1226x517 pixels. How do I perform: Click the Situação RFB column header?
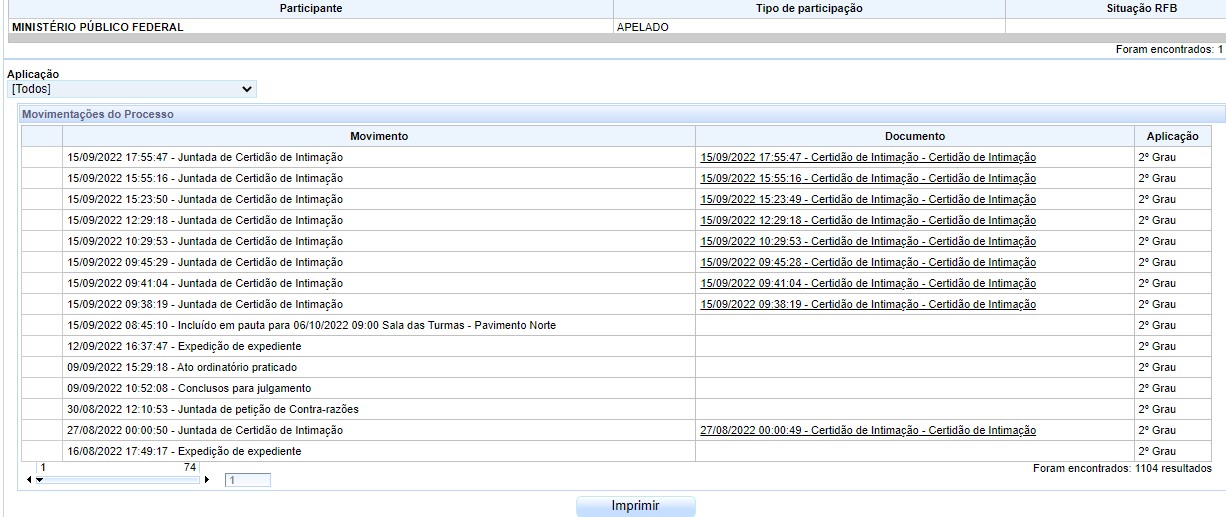[1115, 8]
